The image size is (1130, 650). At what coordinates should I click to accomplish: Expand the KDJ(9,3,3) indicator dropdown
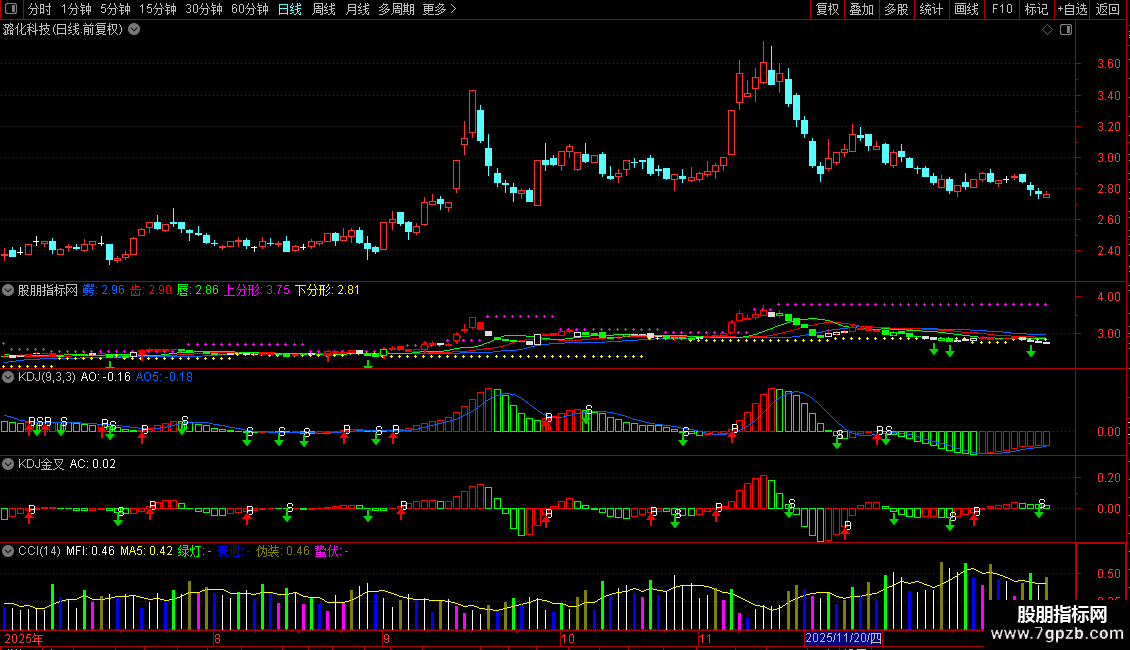click(8, 377)
